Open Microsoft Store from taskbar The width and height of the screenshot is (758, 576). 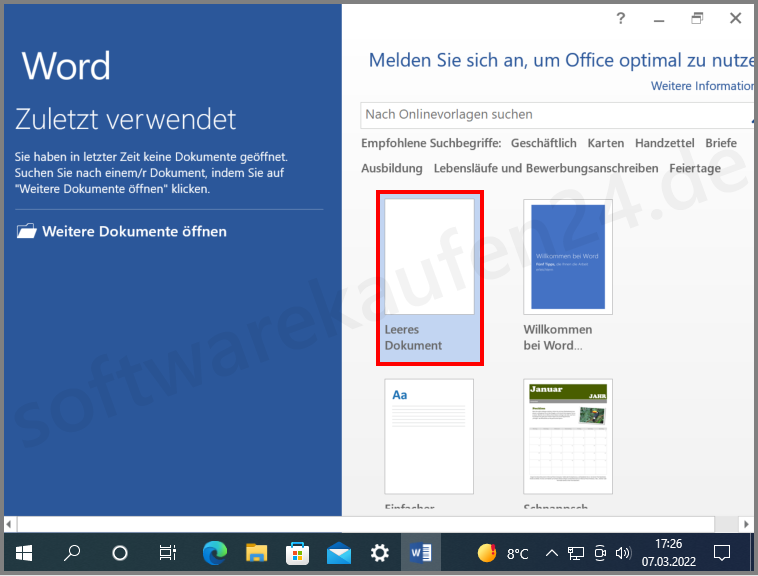click(297, 553)
